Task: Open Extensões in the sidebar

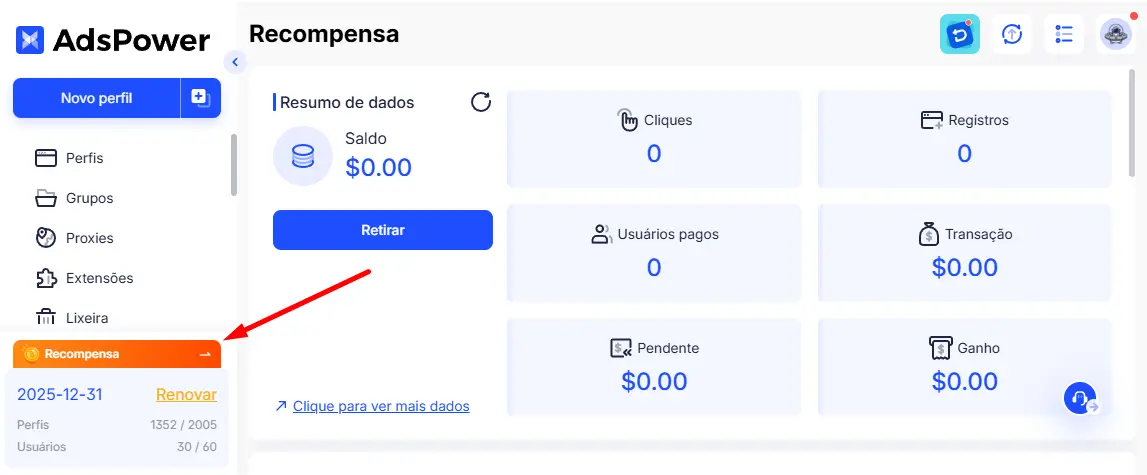Action: tap(99, 278)
